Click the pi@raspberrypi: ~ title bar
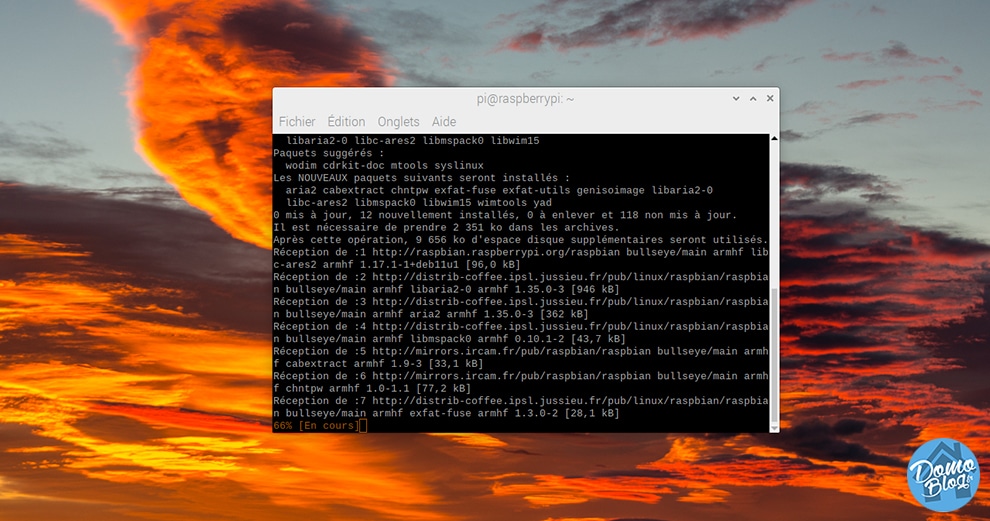Screen dimensions: 990x521 click(525, 99)
